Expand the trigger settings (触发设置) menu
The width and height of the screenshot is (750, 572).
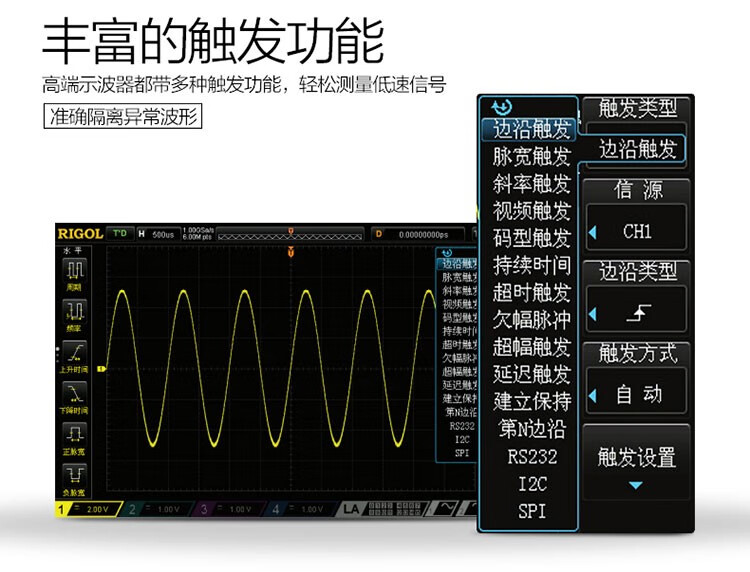coord(637,463)
